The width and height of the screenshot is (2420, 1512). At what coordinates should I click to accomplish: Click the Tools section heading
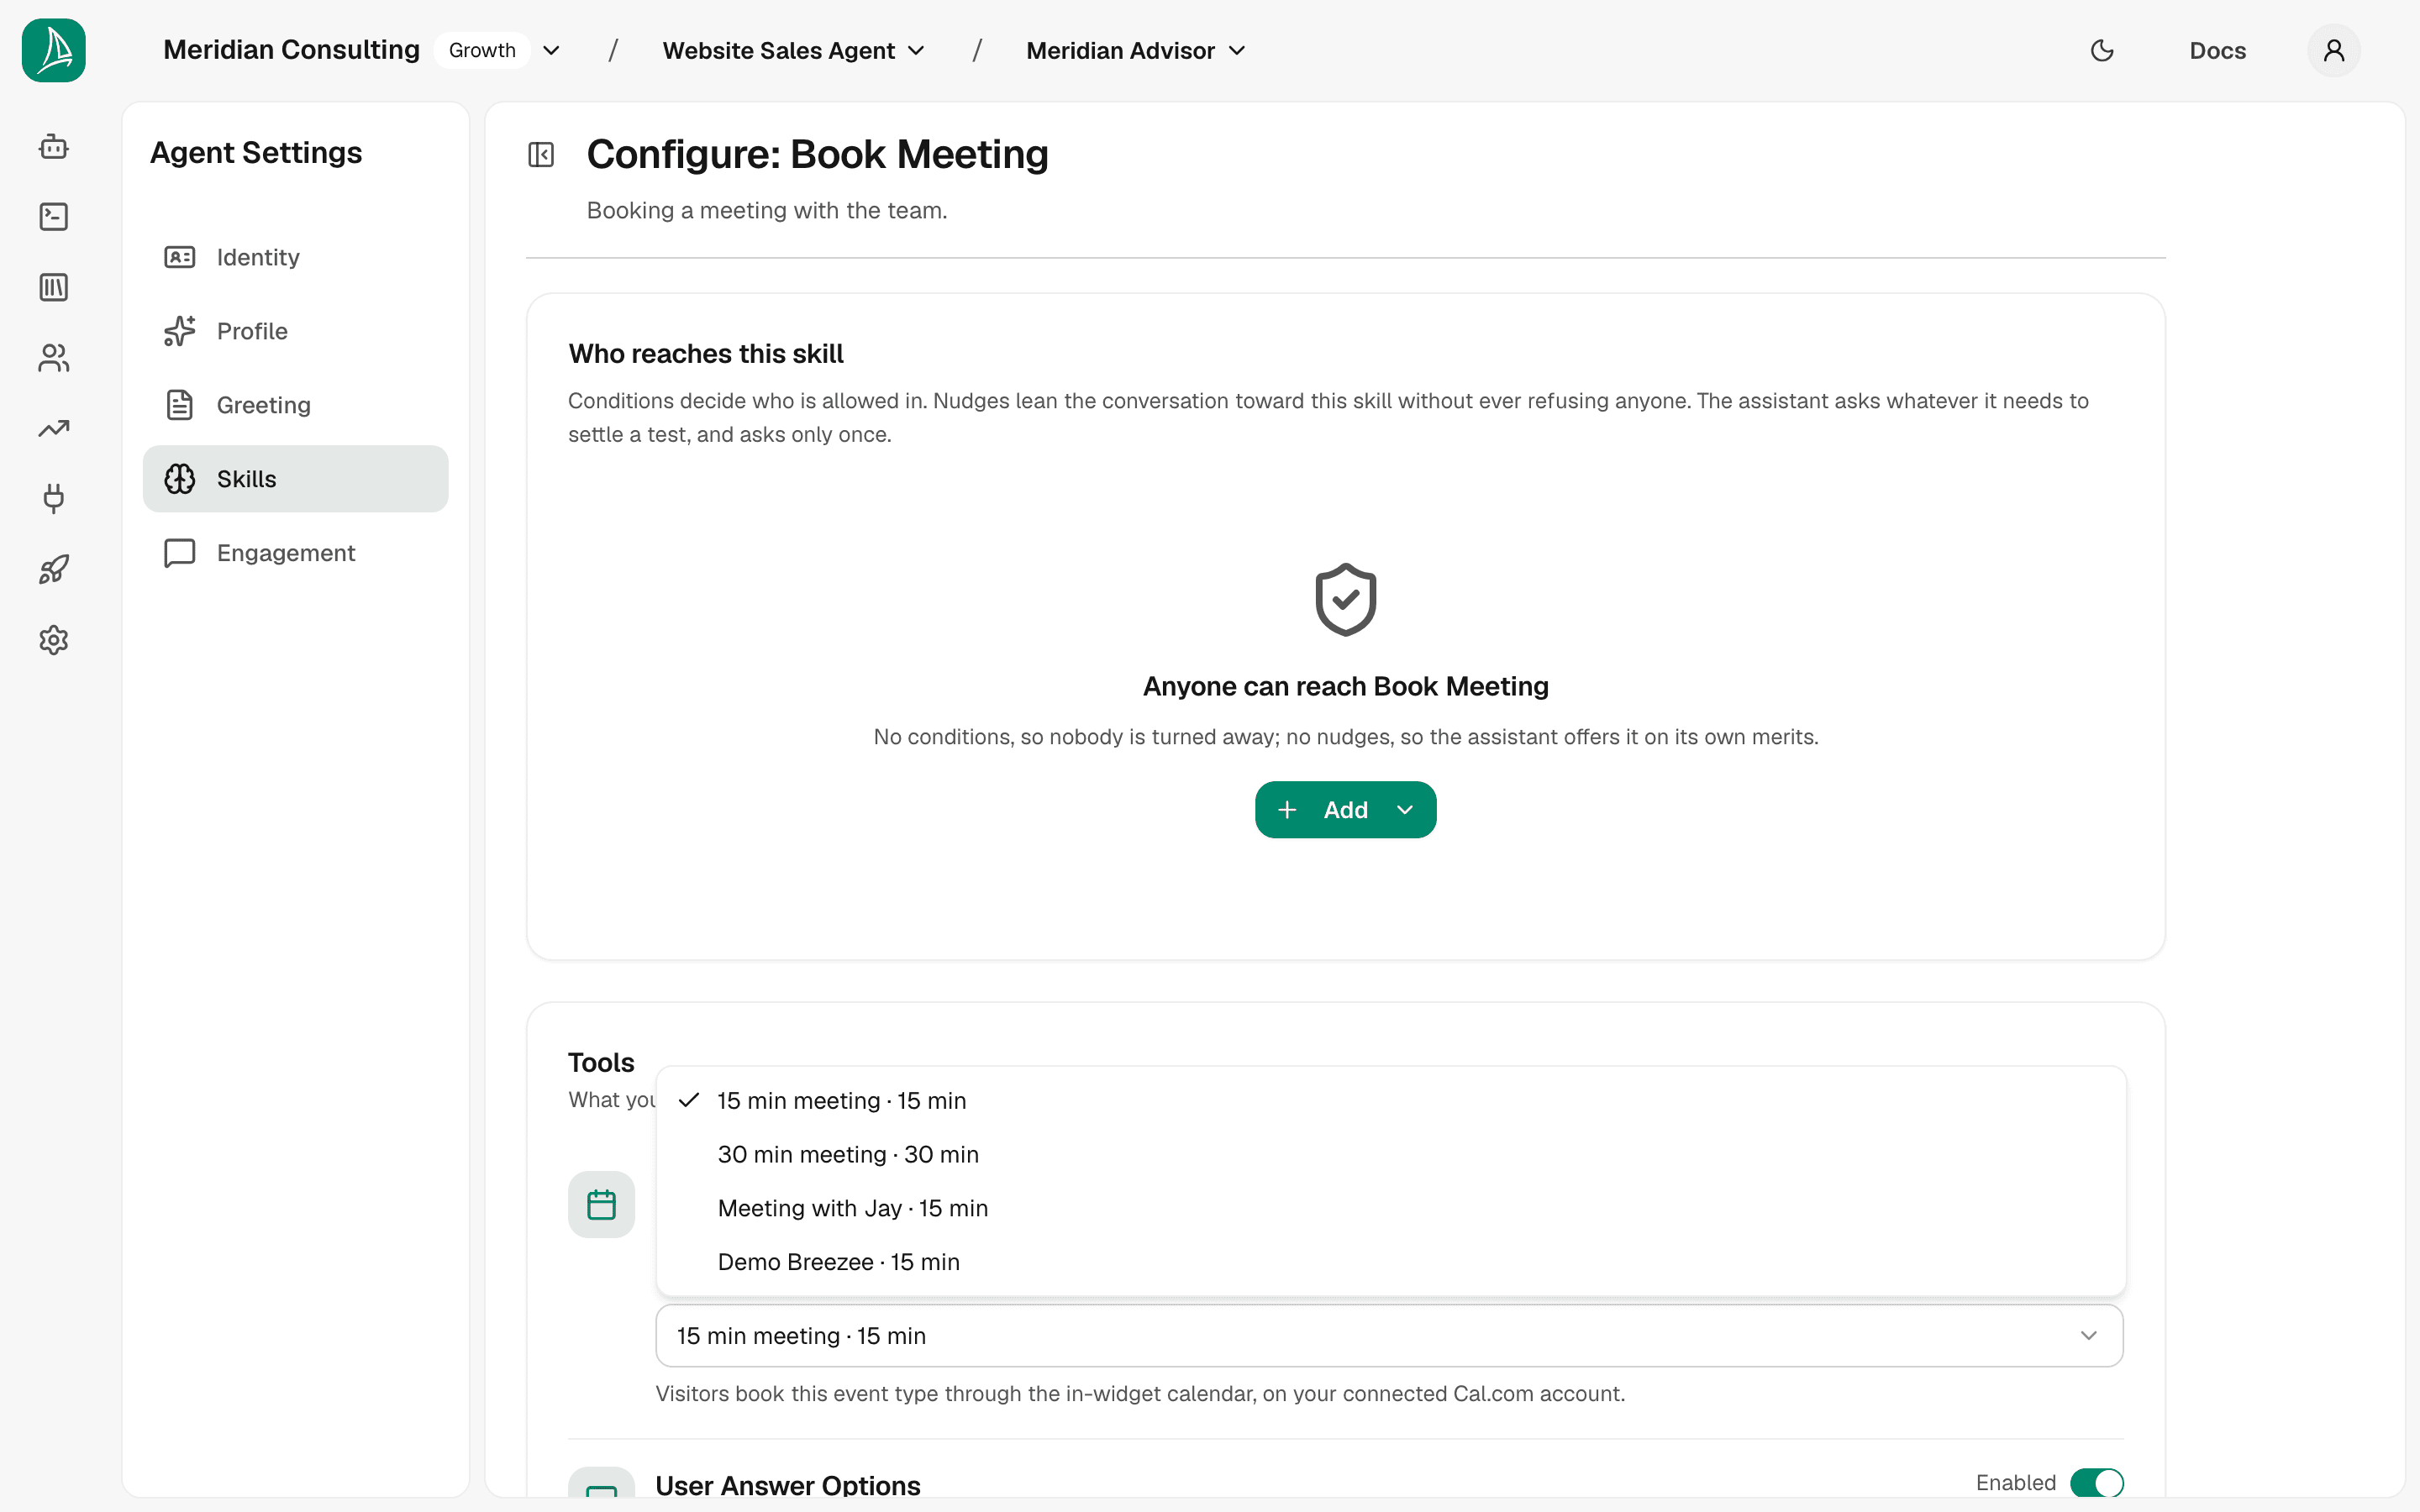[x=601, y=1062]
